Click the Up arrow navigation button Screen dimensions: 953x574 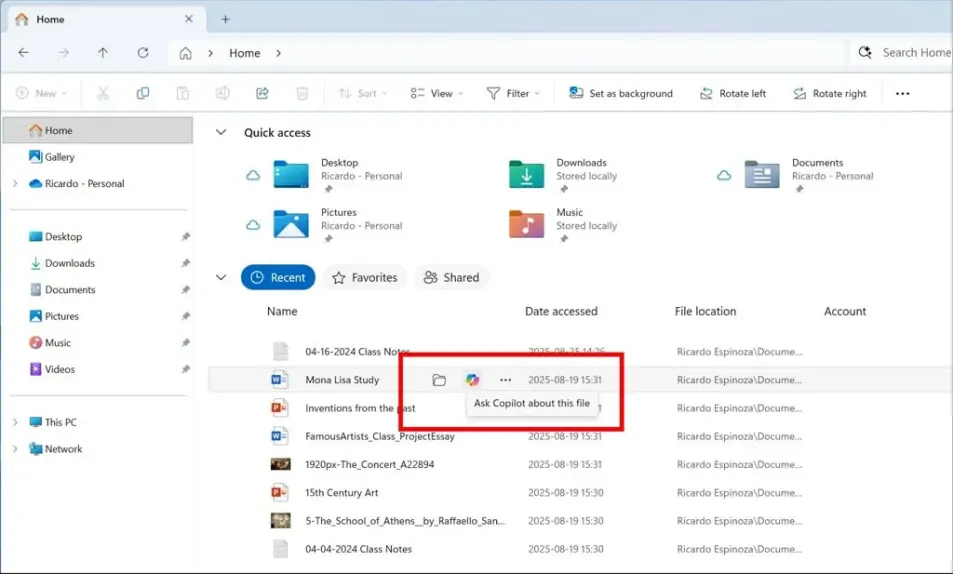click(103, 53)
